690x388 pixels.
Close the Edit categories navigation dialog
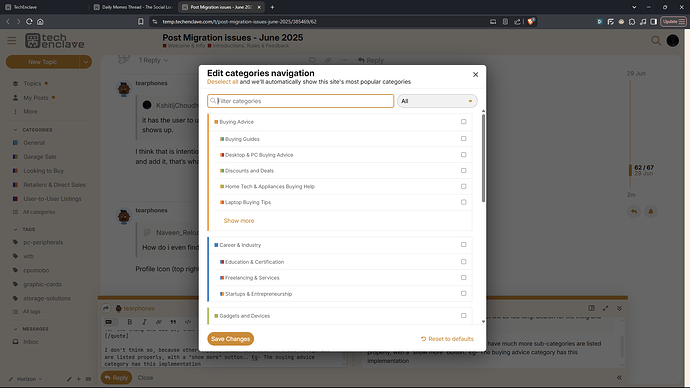click(475, 74)
